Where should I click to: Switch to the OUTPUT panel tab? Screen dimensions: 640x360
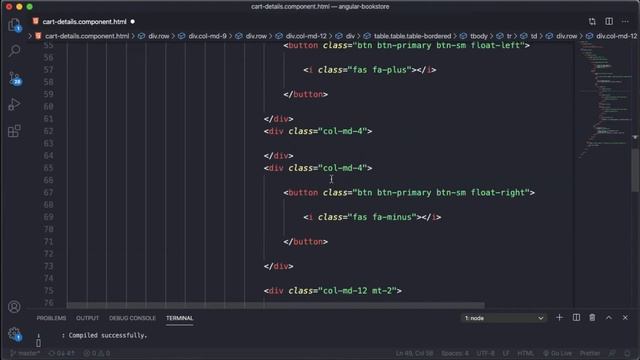(87, 318)
